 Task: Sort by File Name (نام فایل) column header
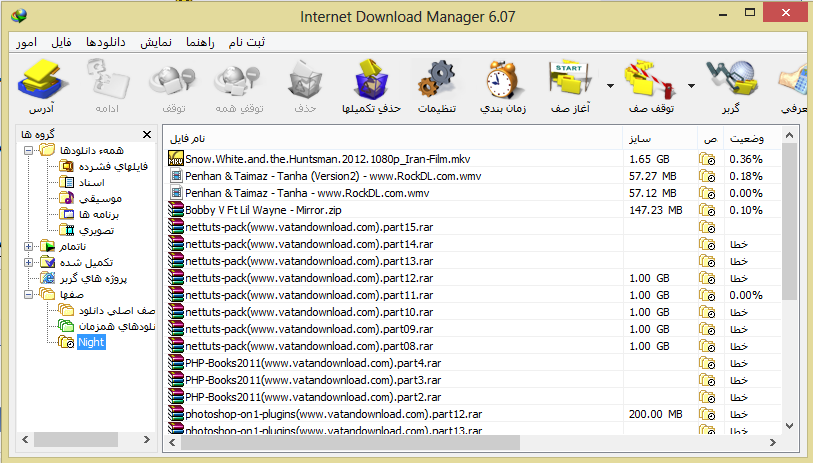tap(394, 138)
